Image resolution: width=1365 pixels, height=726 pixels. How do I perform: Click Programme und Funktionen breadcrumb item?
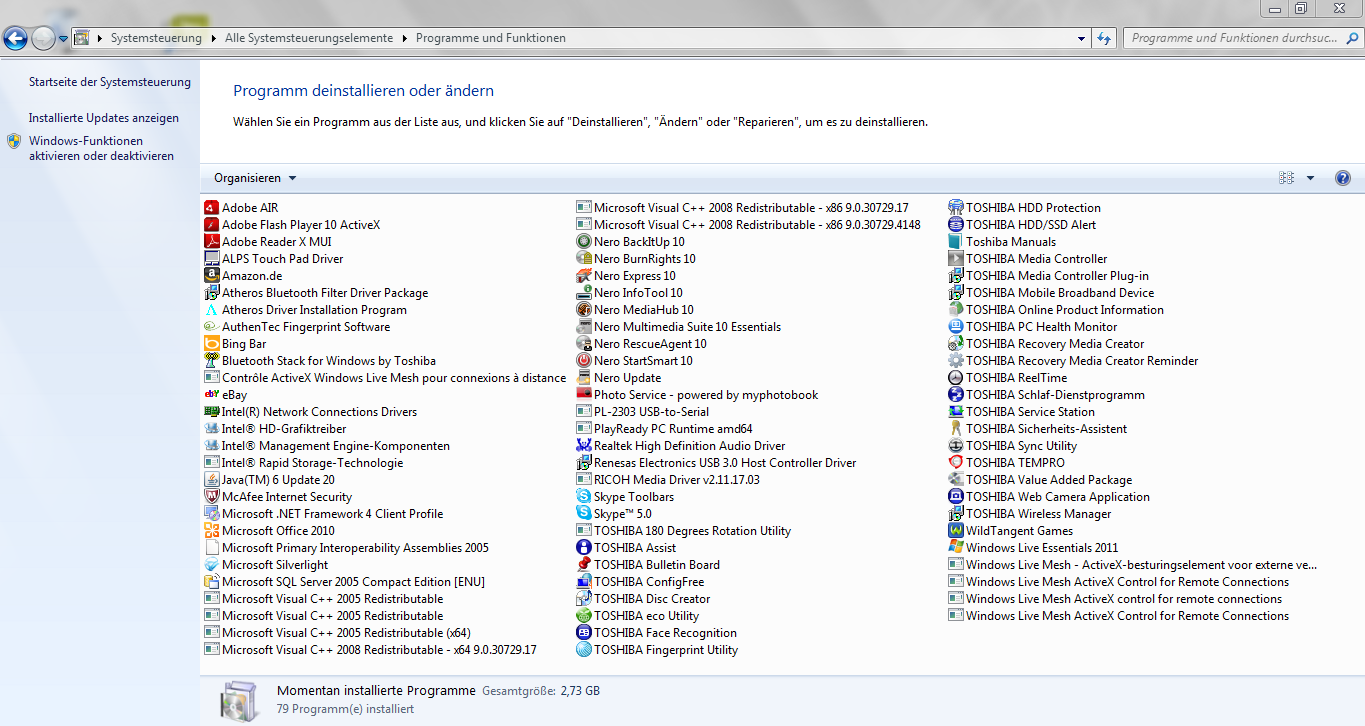click(491, 38)
